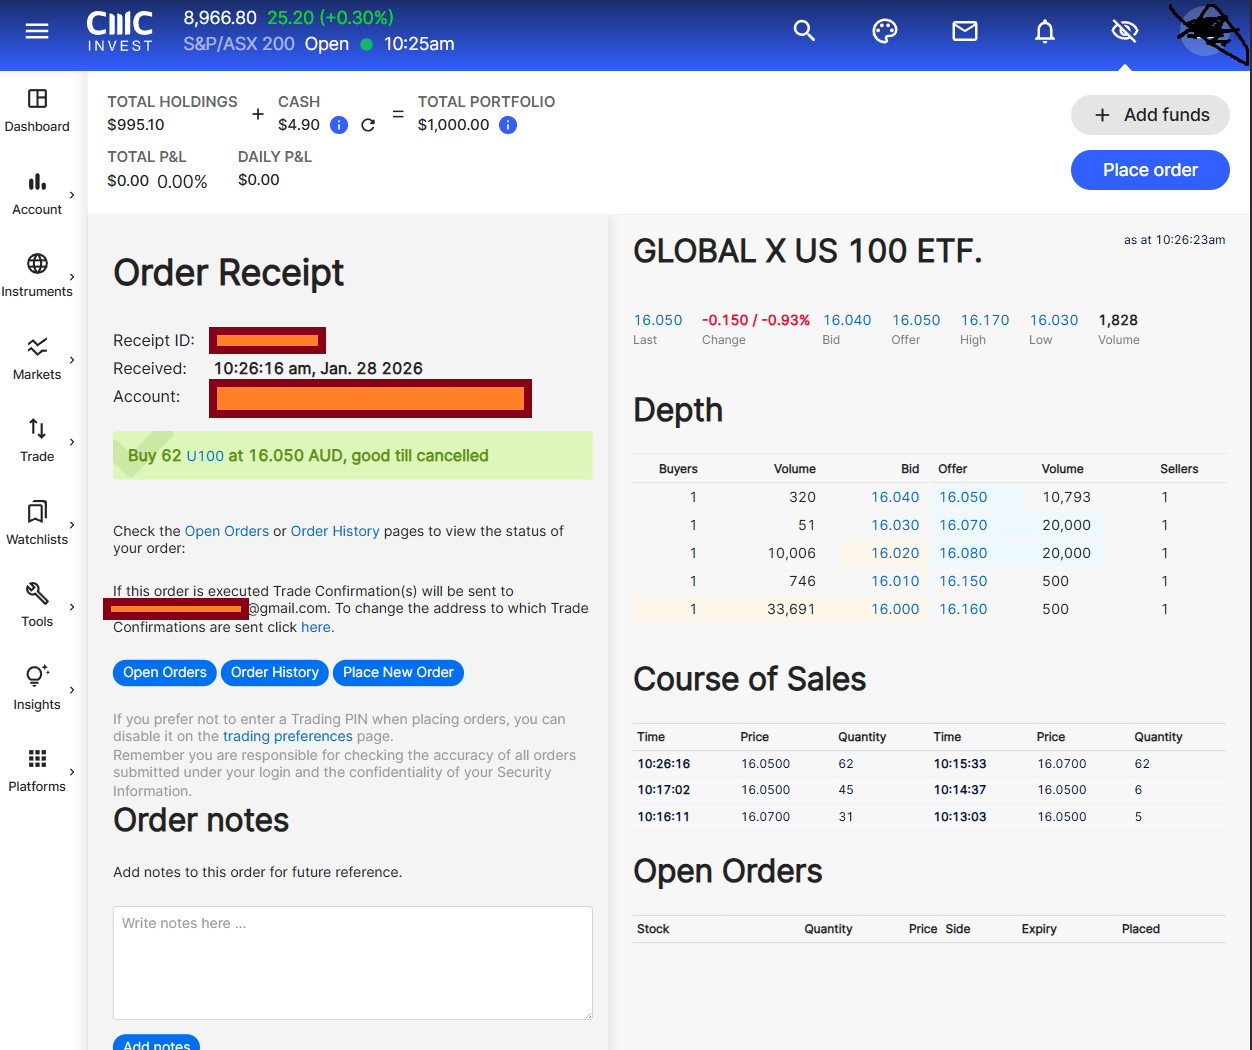Click the 1,828 Volume value

[x=1118, y=320]
